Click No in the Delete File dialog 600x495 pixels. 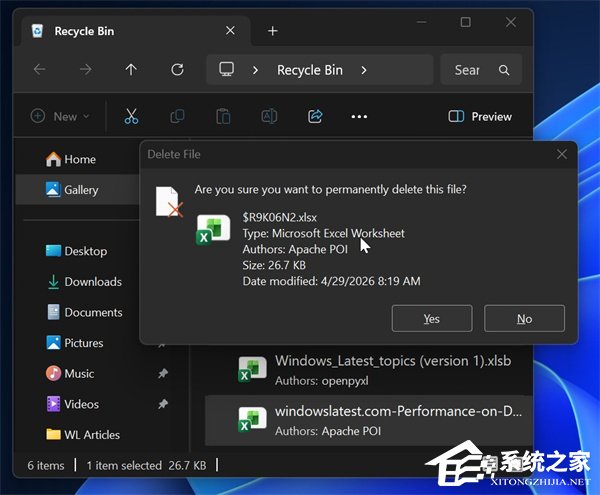(524, 318)
